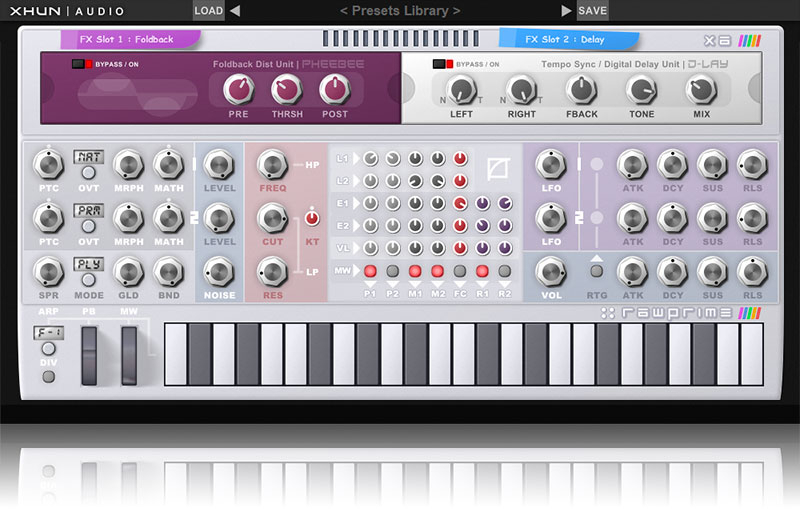Toggle the RTG retrigger button
800x509 pixels.
click(595, 271)
